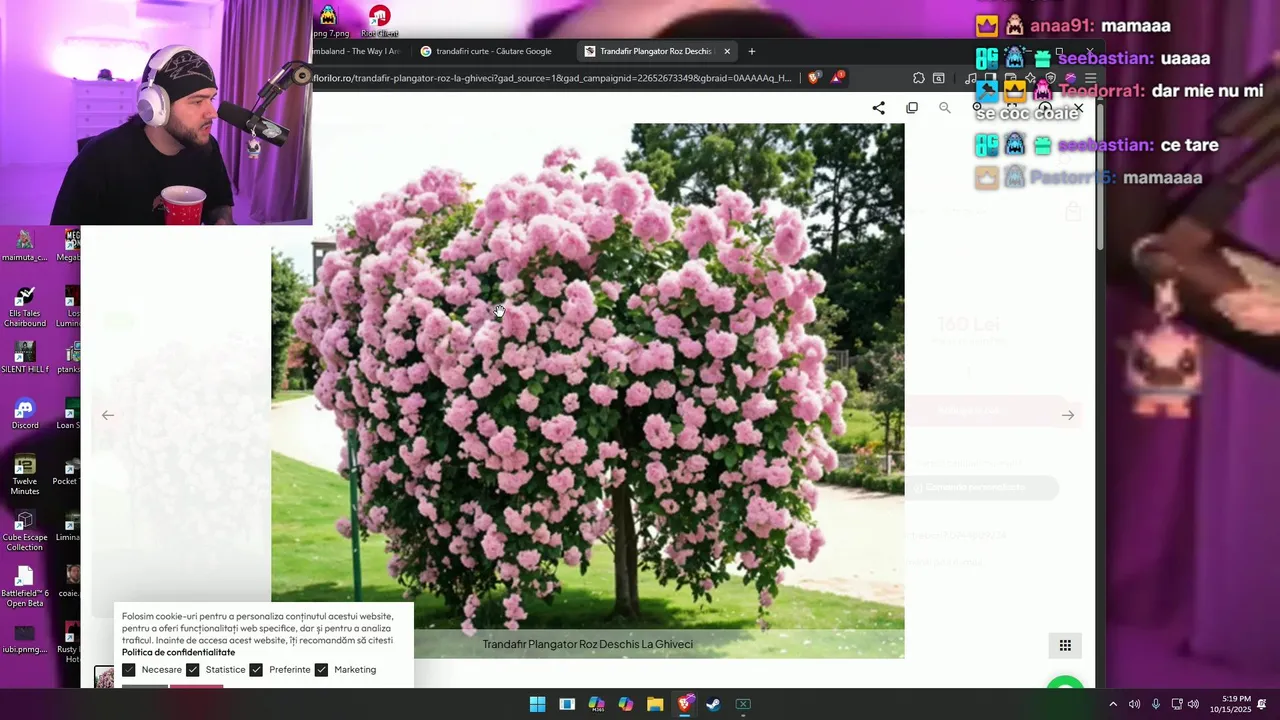The height and width of the screenshot is (720, 1280).
Task: Open the Twelve Minutes desktop shortcut
Action: [x=25, y=474]
